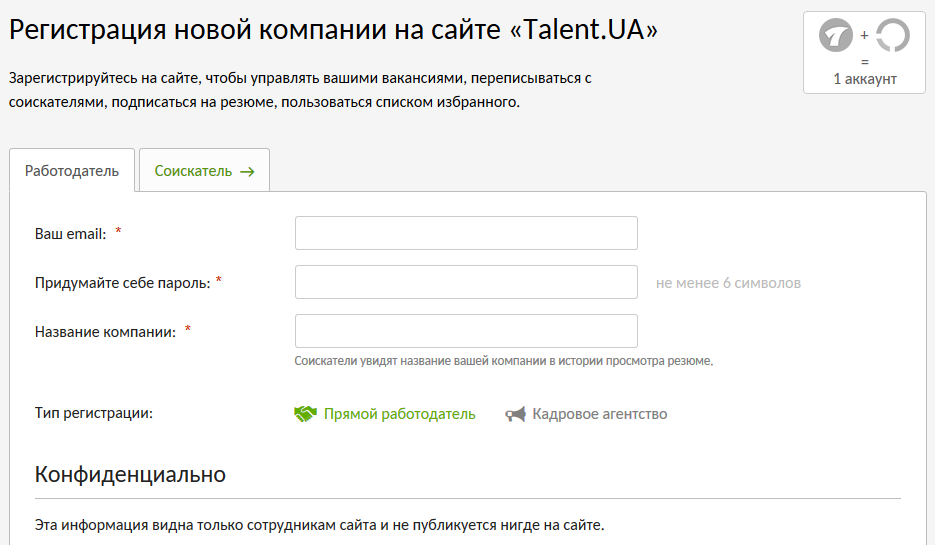Viewport: 935px width, 545px height.
Task: Click the Ваш email label
Action: click(x=70, y=233)
